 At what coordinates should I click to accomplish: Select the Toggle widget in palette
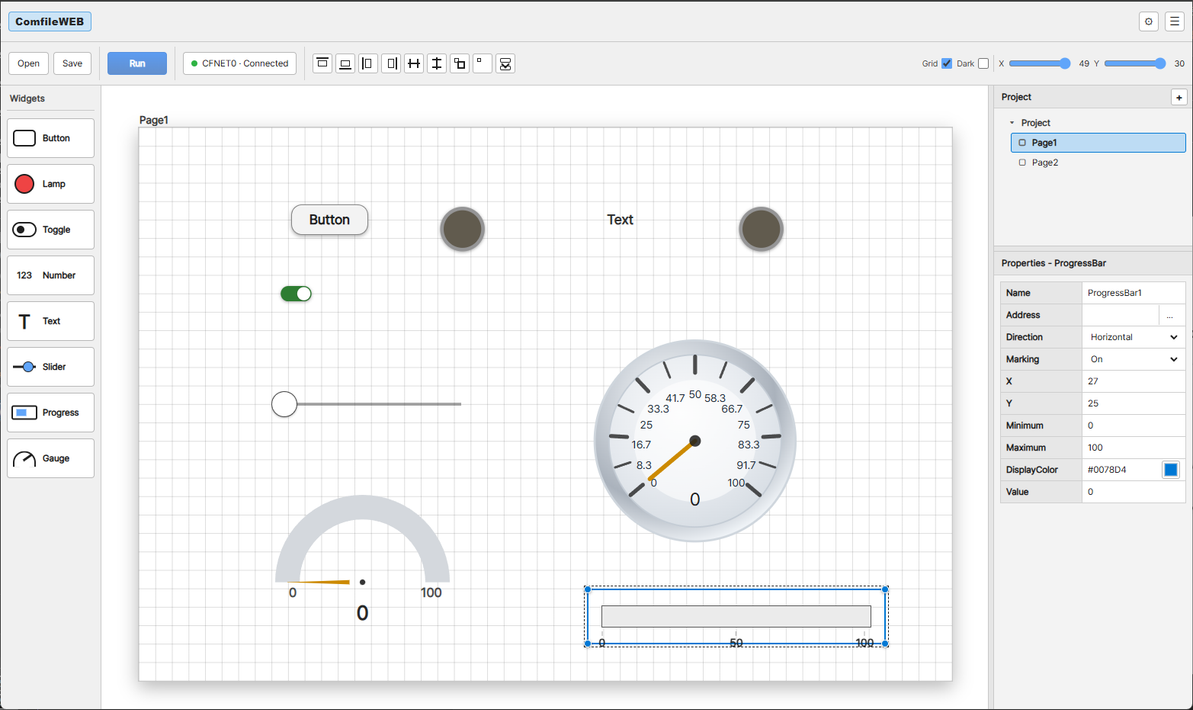tap(51, 229)
